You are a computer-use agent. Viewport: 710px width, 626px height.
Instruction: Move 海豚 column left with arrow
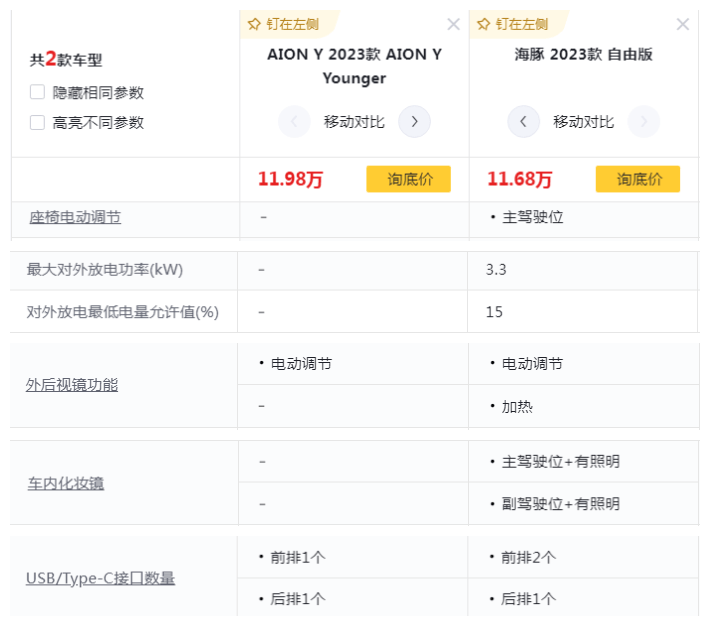[523, 121]
